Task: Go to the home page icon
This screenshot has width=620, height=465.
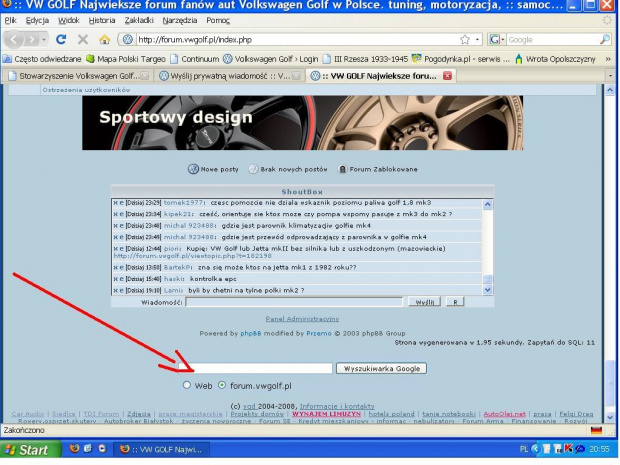Action: pos(105,39)
